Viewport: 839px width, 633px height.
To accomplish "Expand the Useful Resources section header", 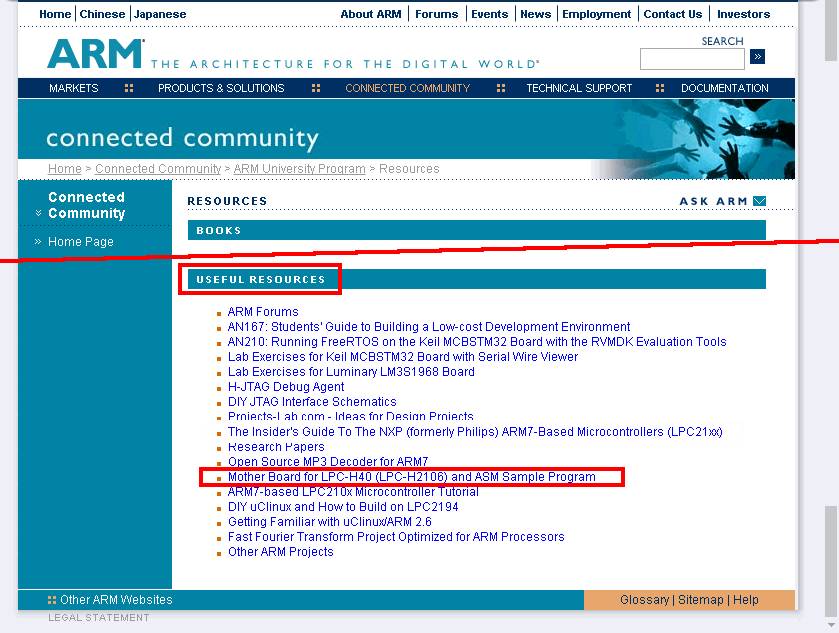I will click(261, 280).
